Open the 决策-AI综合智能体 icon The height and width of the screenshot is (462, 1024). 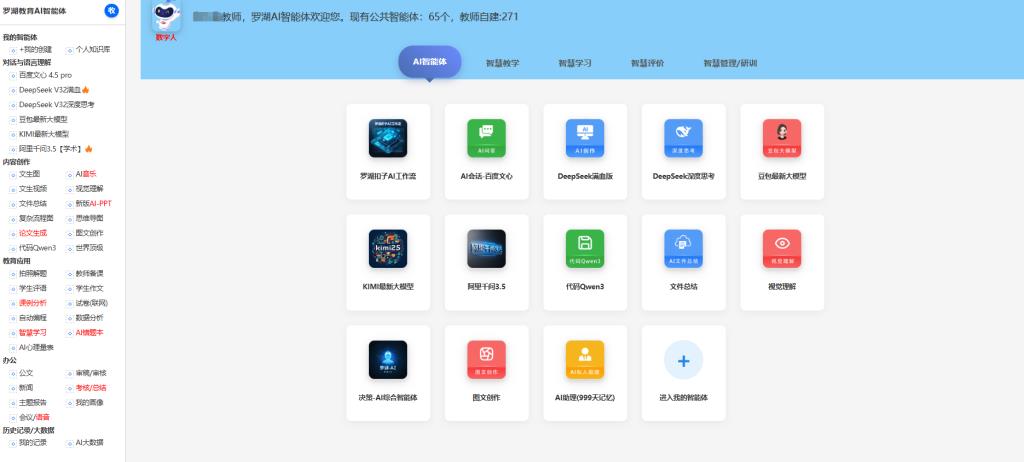click(x=388, y=359)
